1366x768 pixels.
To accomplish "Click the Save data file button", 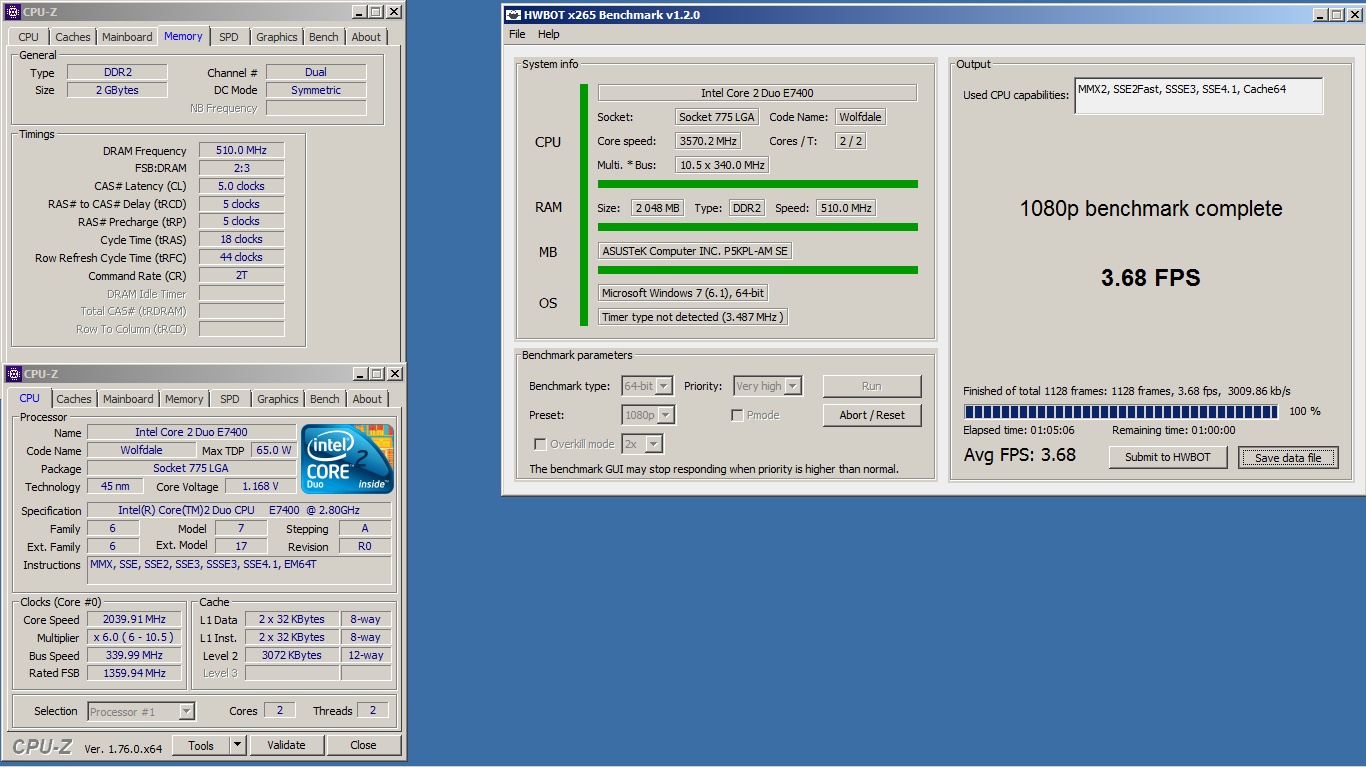I will [1288, 458].
